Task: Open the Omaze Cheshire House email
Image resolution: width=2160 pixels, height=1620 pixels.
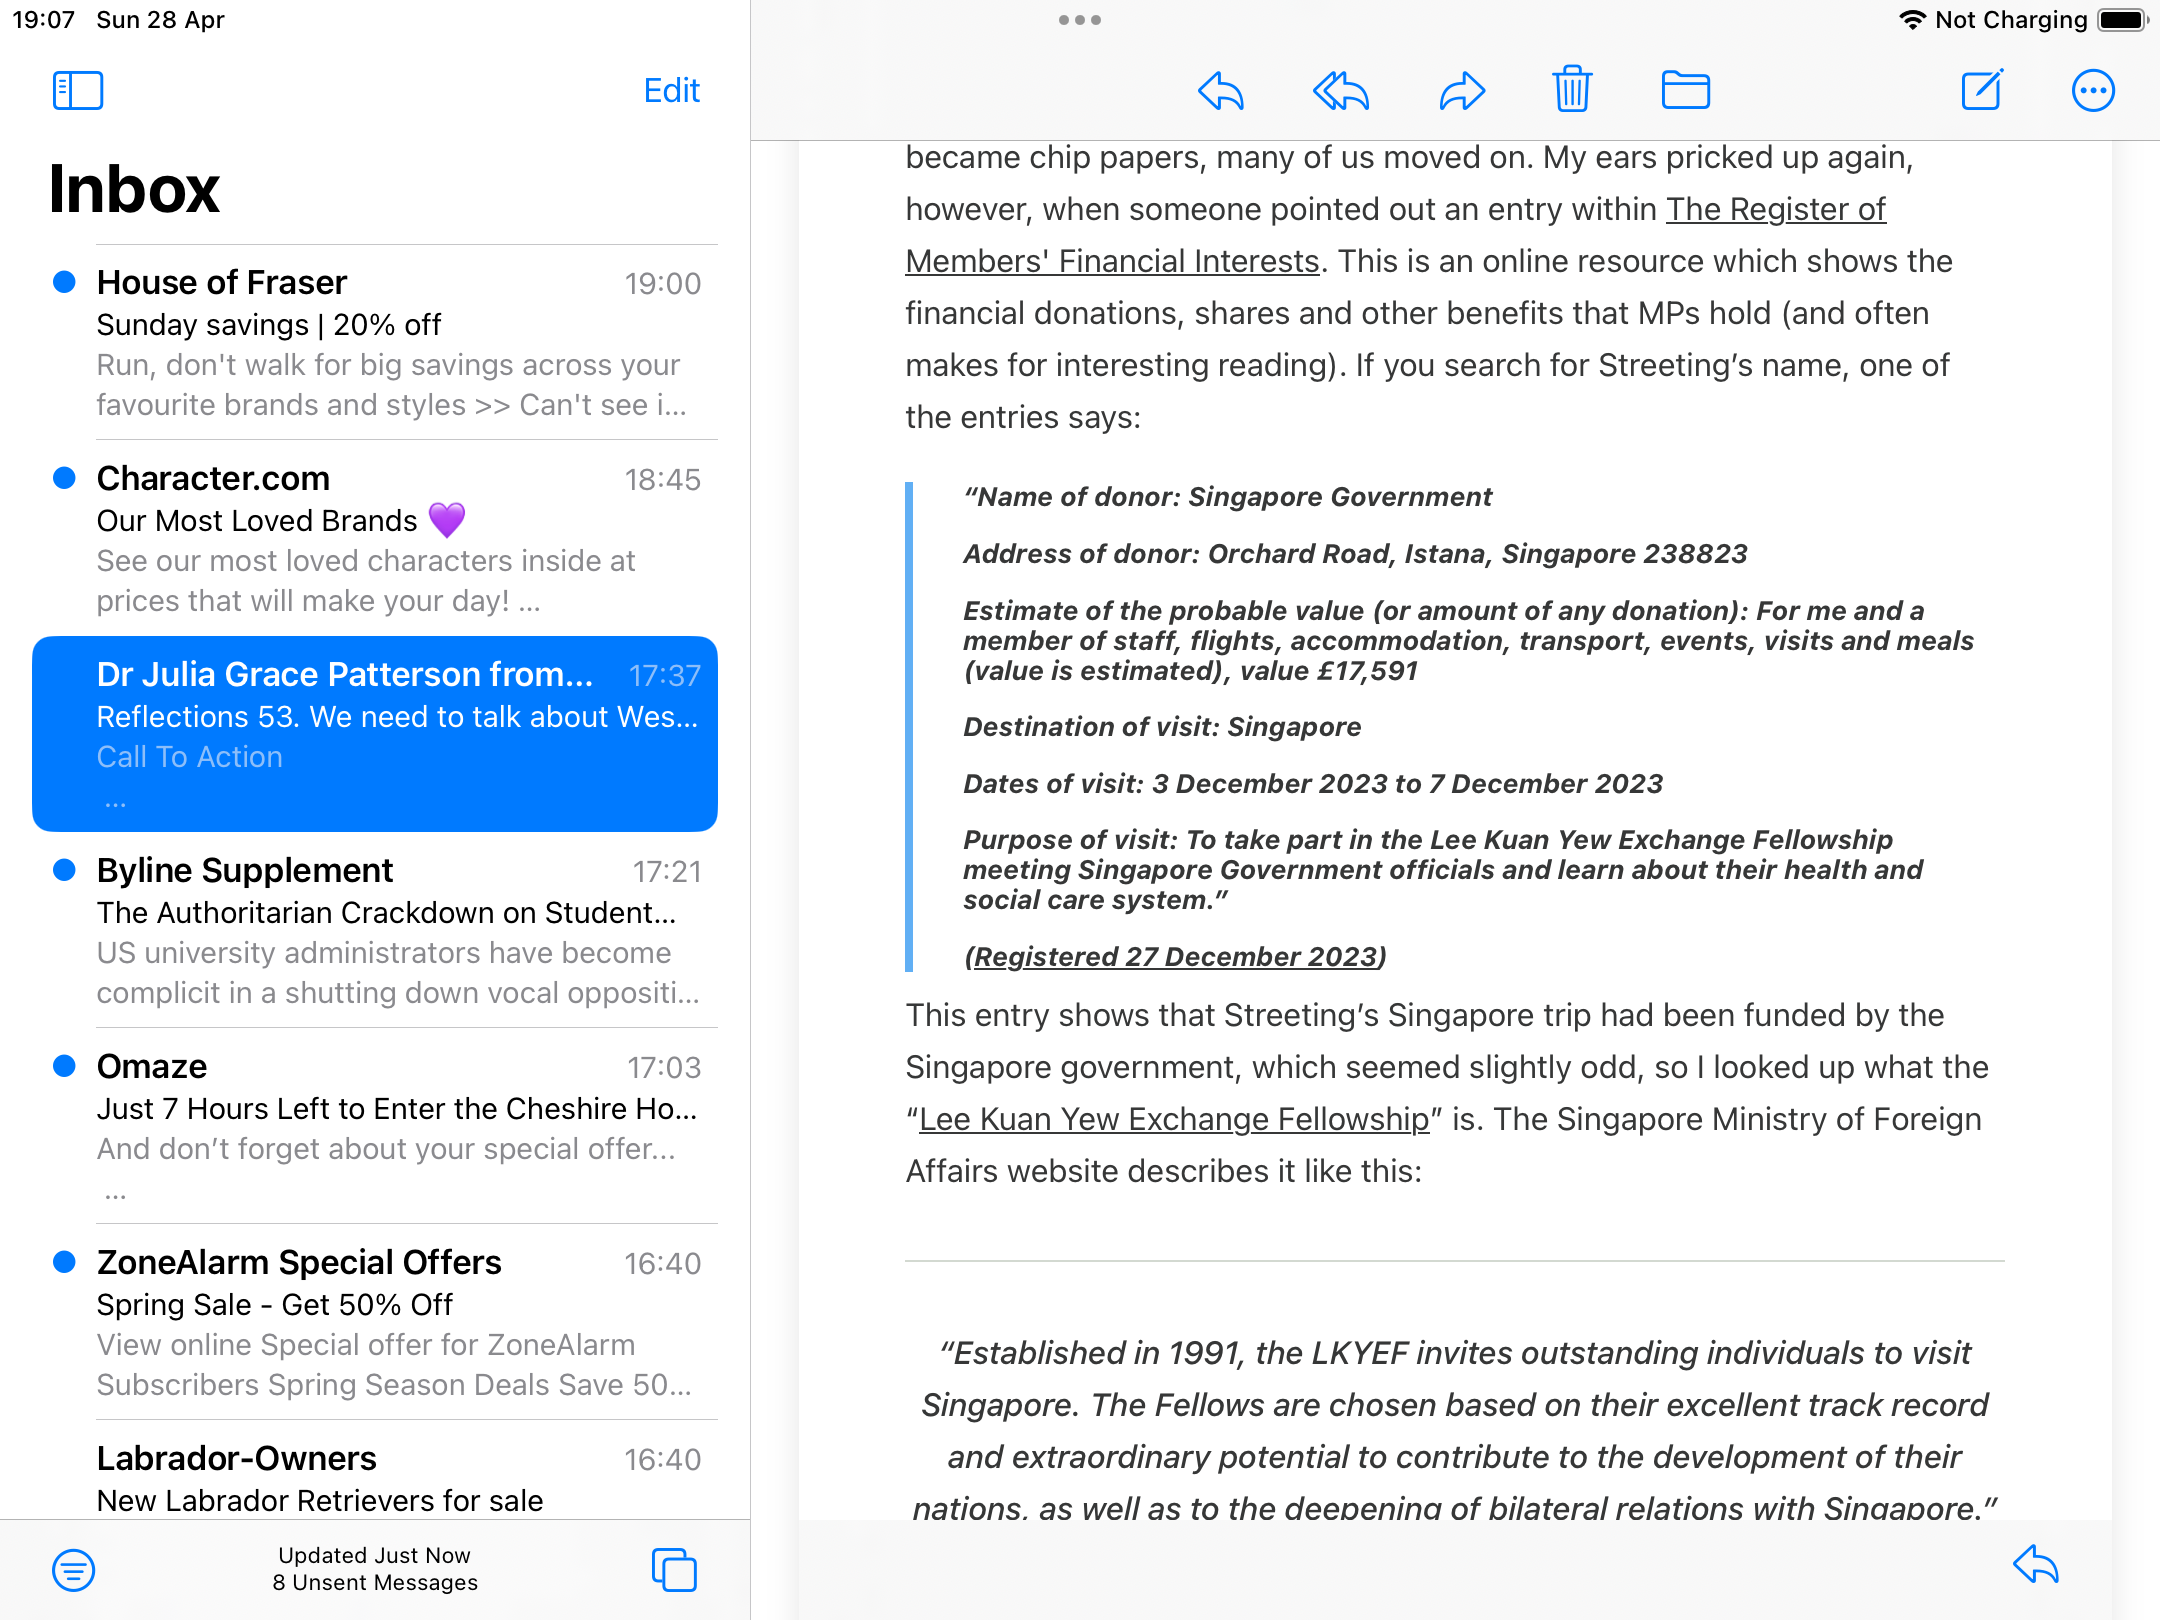Action: (x=375, y=1127)
